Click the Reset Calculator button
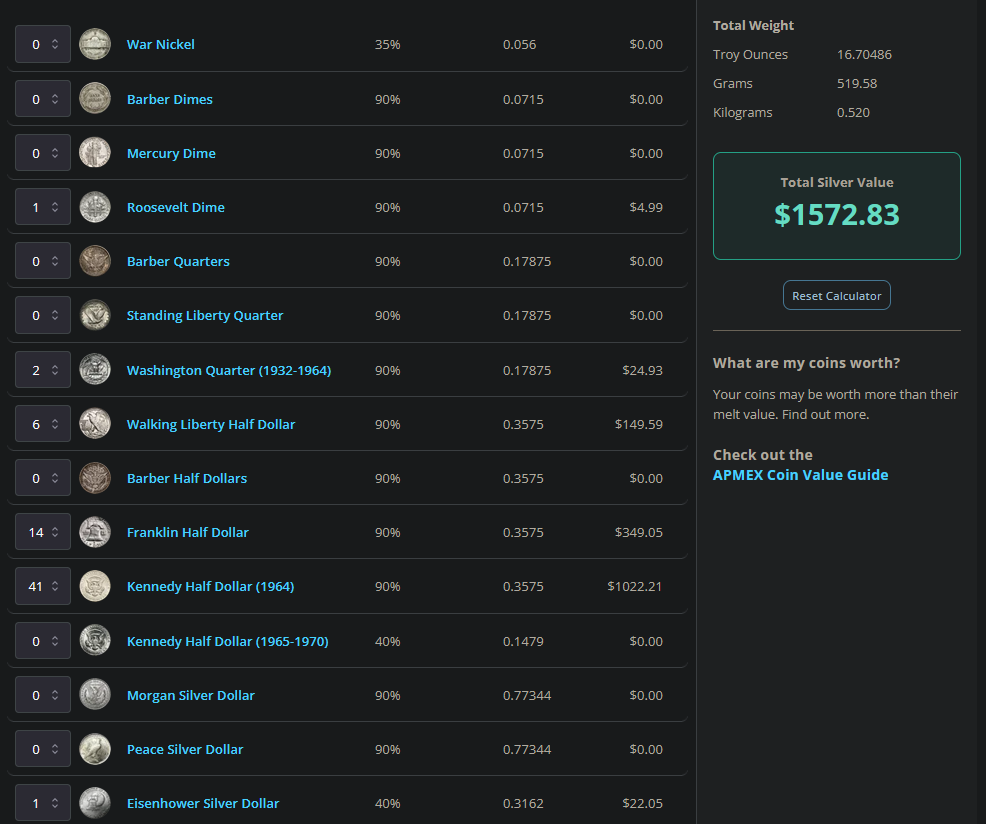This screenshot has width=986, height=824. (x=836, y=295)
